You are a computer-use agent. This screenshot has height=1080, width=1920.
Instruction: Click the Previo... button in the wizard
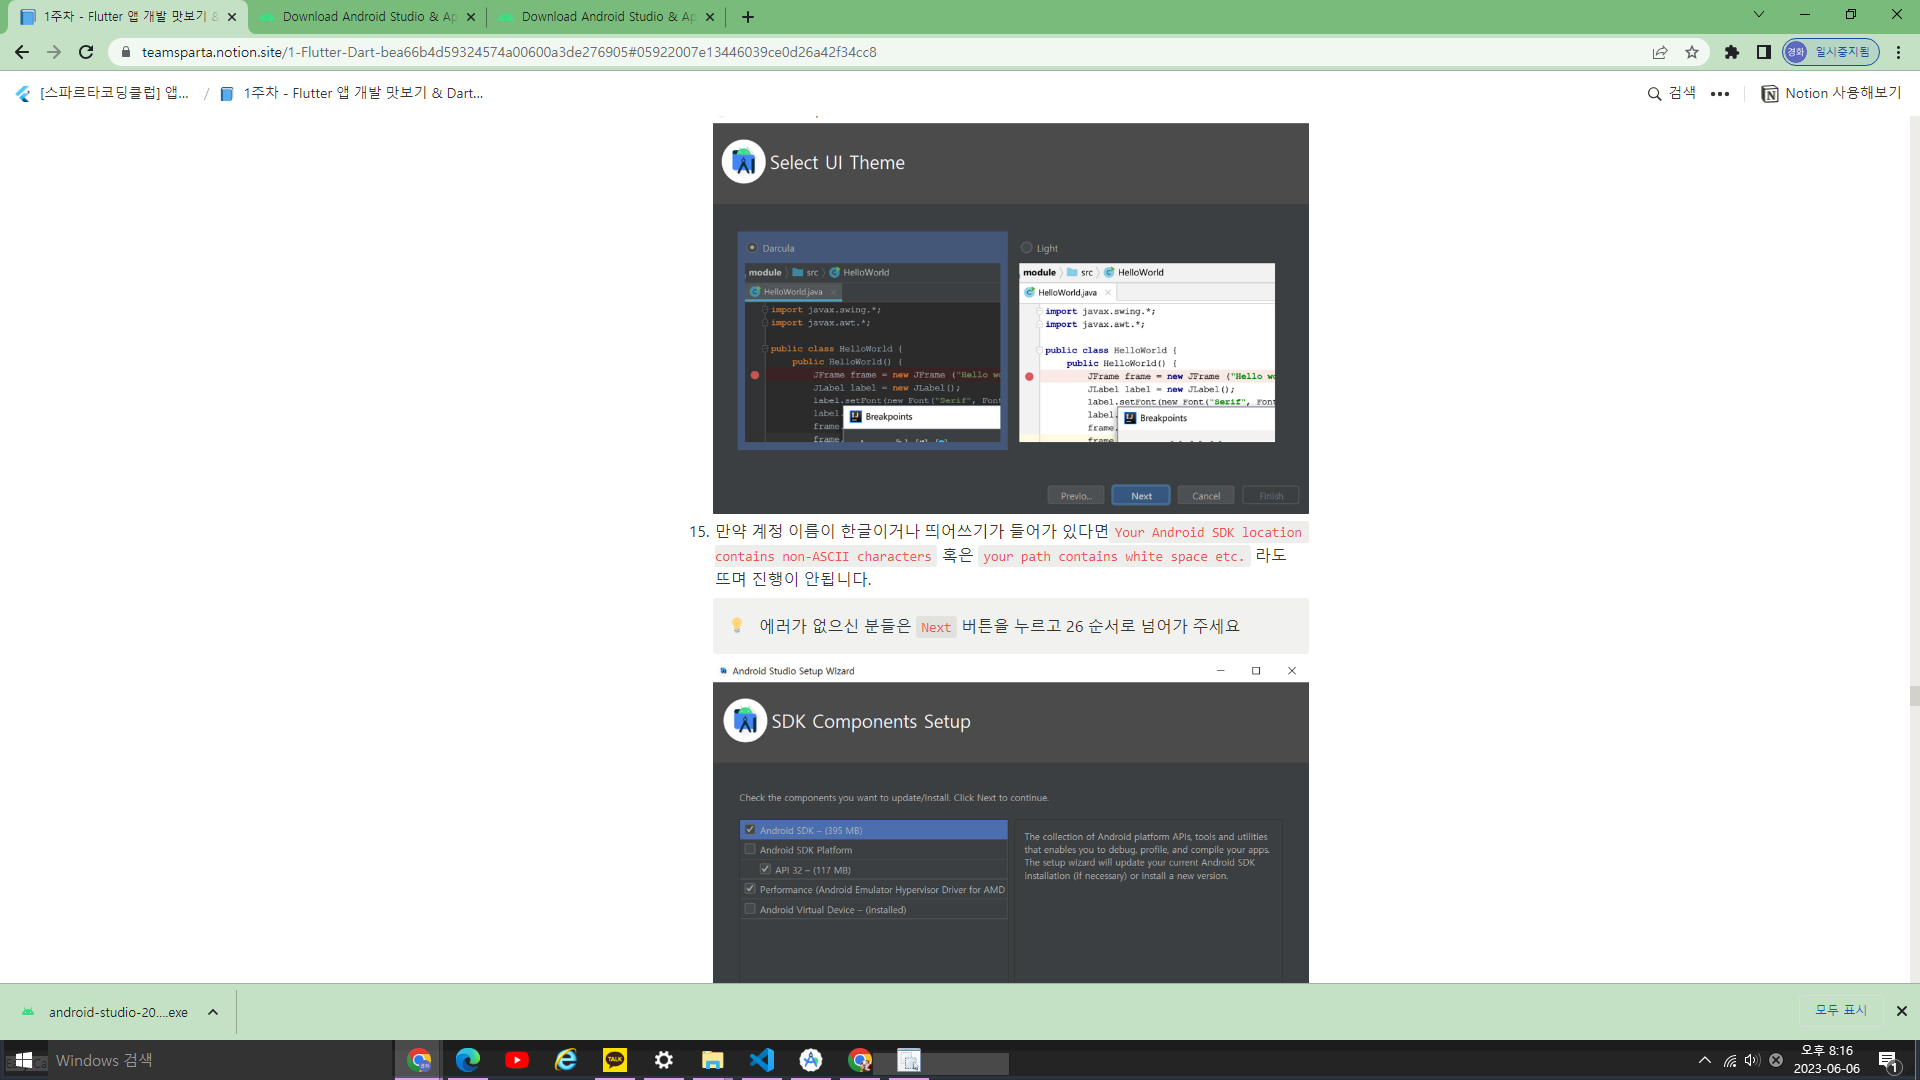point(1076,496)
